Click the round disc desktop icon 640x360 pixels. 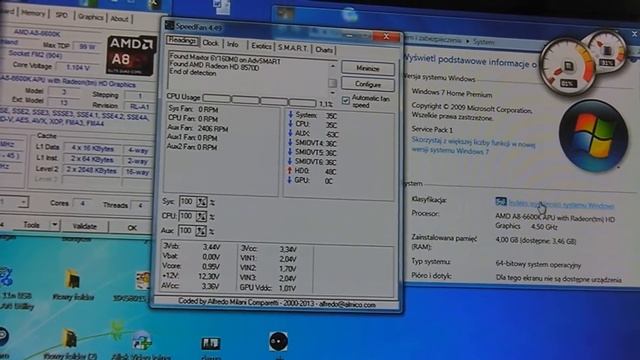(279, 341)
